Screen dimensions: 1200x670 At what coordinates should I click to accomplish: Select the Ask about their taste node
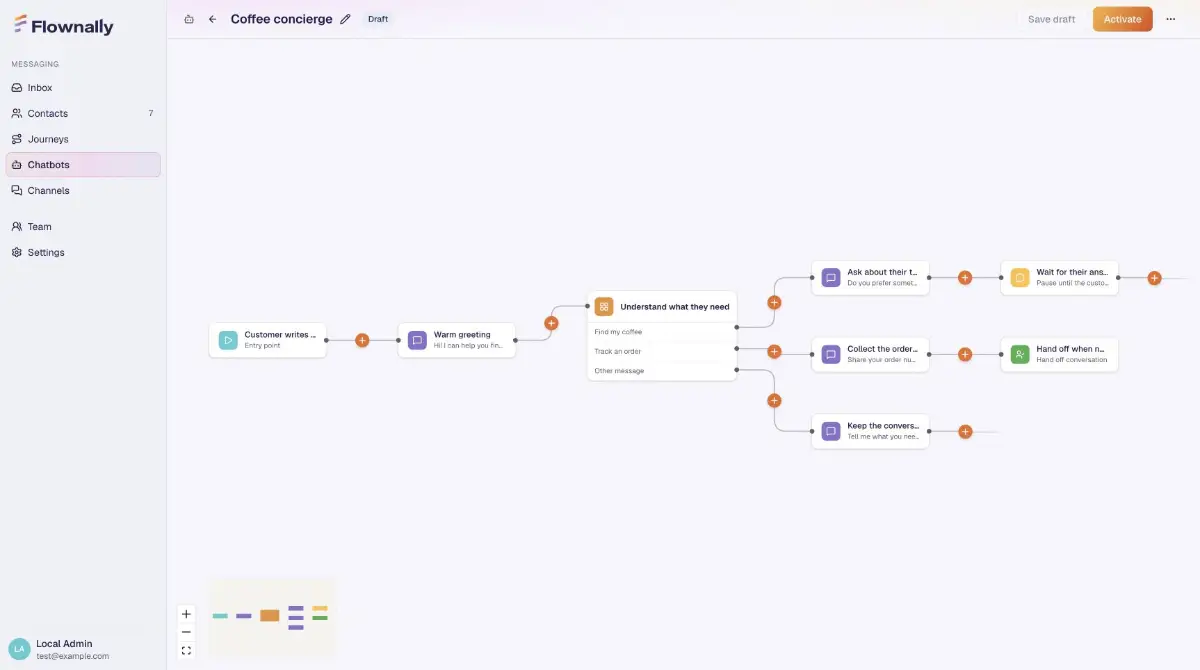(870, 278)
